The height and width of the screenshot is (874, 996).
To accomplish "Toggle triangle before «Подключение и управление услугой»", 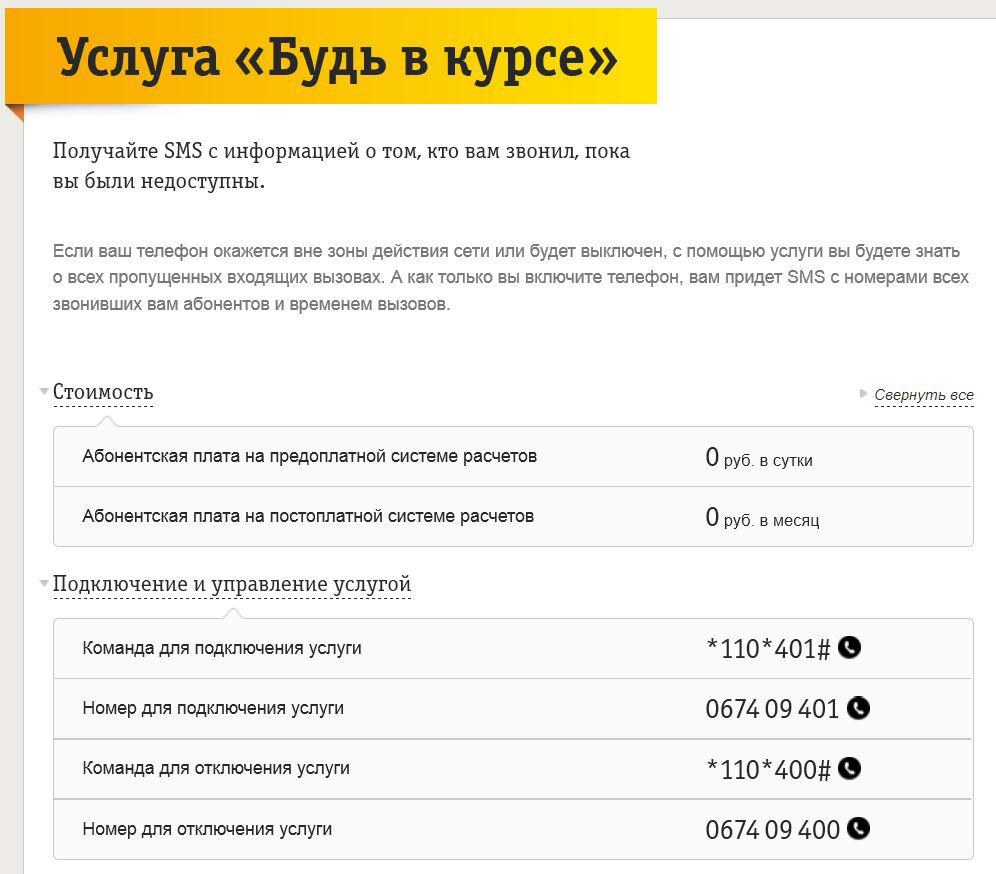I will [x=44, y=583].
